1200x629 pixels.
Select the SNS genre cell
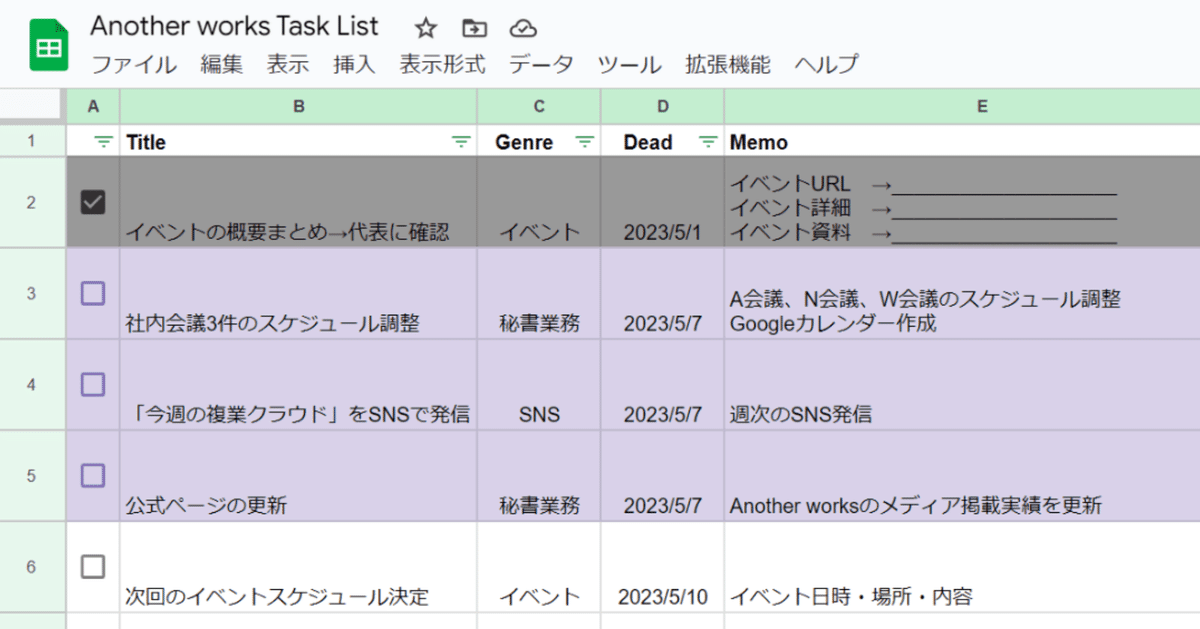click(539, 384)
